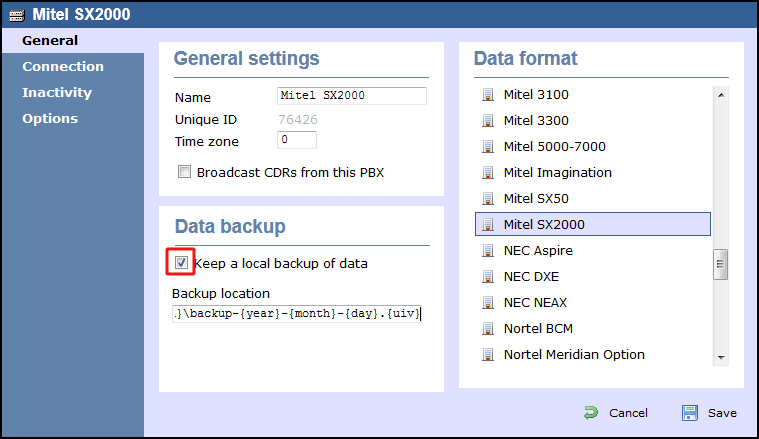Switch to the Inactivity tab
Viewport: 759px width, 439px height.
point(57,93)
